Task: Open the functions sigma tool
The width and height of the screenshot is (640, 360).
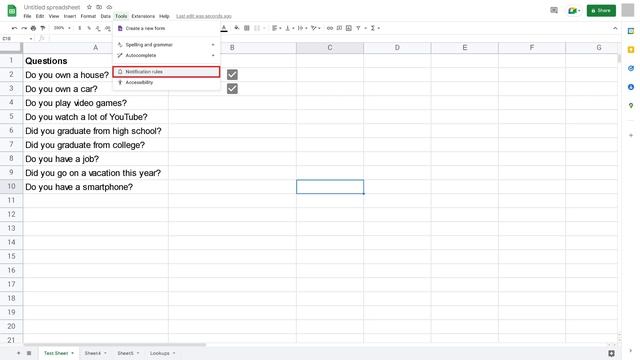Action: pyautogui.click(x=373, y=28)
